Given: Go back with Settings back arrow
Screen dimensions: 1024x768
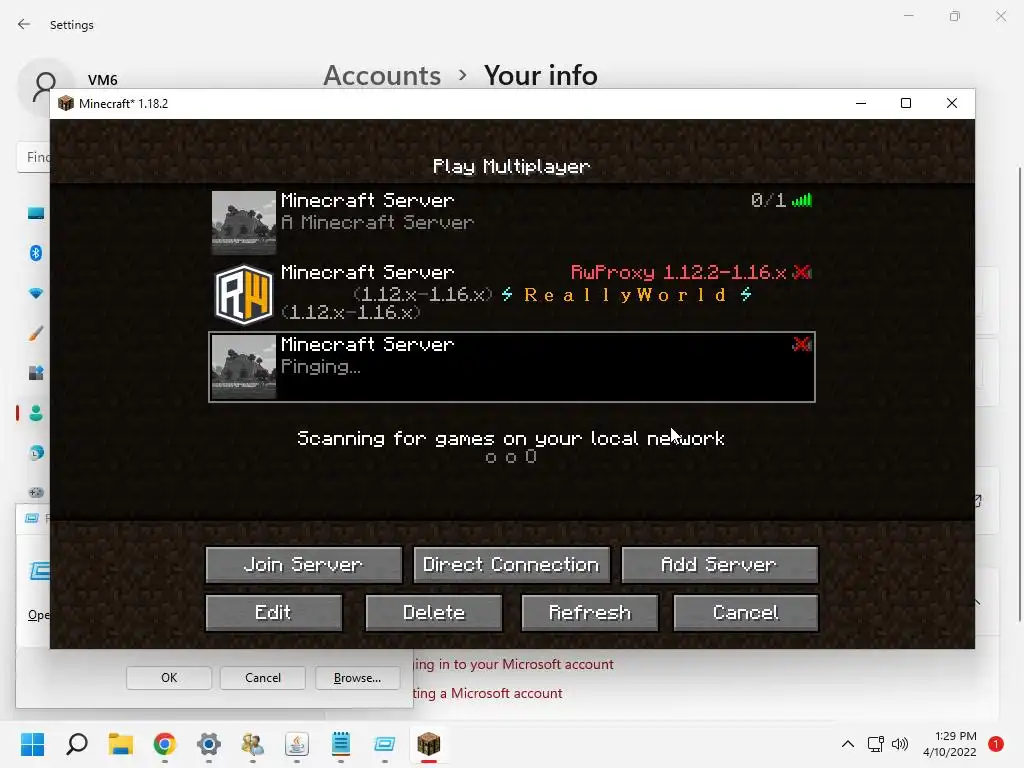Looking at the screenshot, I should [x=24, y=24].
